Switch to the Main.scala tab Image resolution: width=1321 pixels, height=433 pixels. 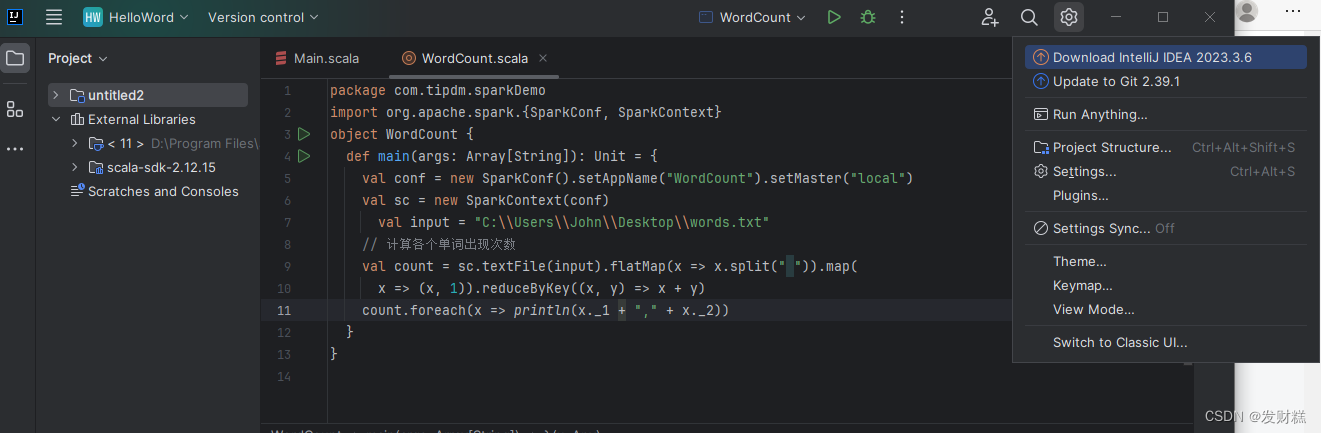point(317,58)
